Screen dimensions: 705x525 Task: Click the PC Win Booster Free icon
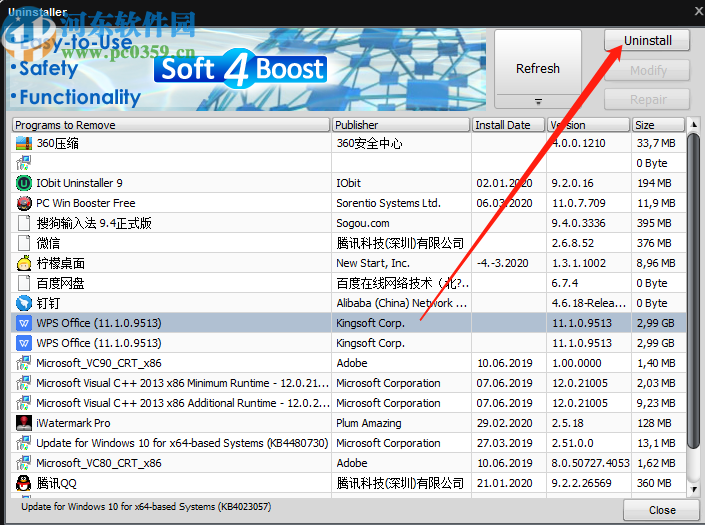tap(24, 203)
